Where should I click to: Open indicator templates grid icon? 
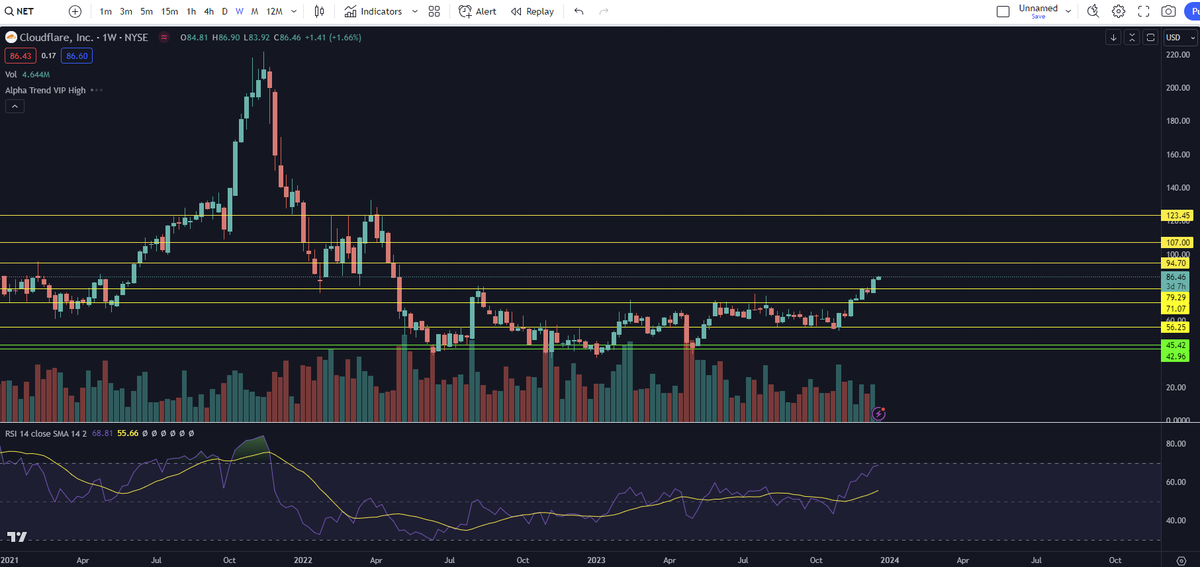pos(434,11)
